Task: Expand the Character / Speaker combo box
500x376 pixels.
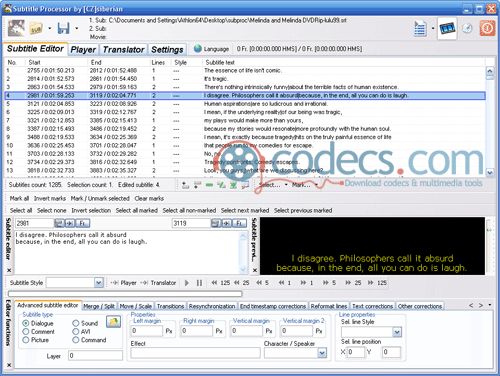Action: coord(322,353)
